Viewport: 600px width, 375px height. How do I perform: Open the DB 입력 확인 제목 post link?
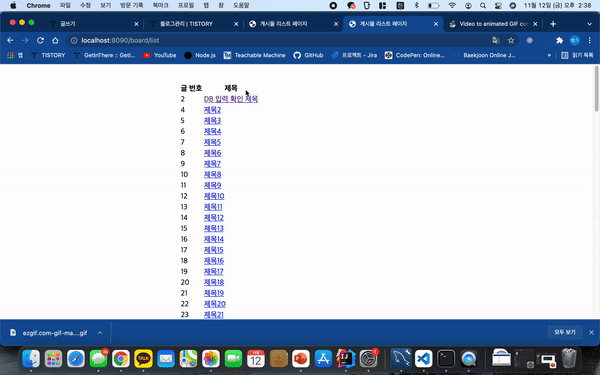pyautogui.click(x=231, y=99)
